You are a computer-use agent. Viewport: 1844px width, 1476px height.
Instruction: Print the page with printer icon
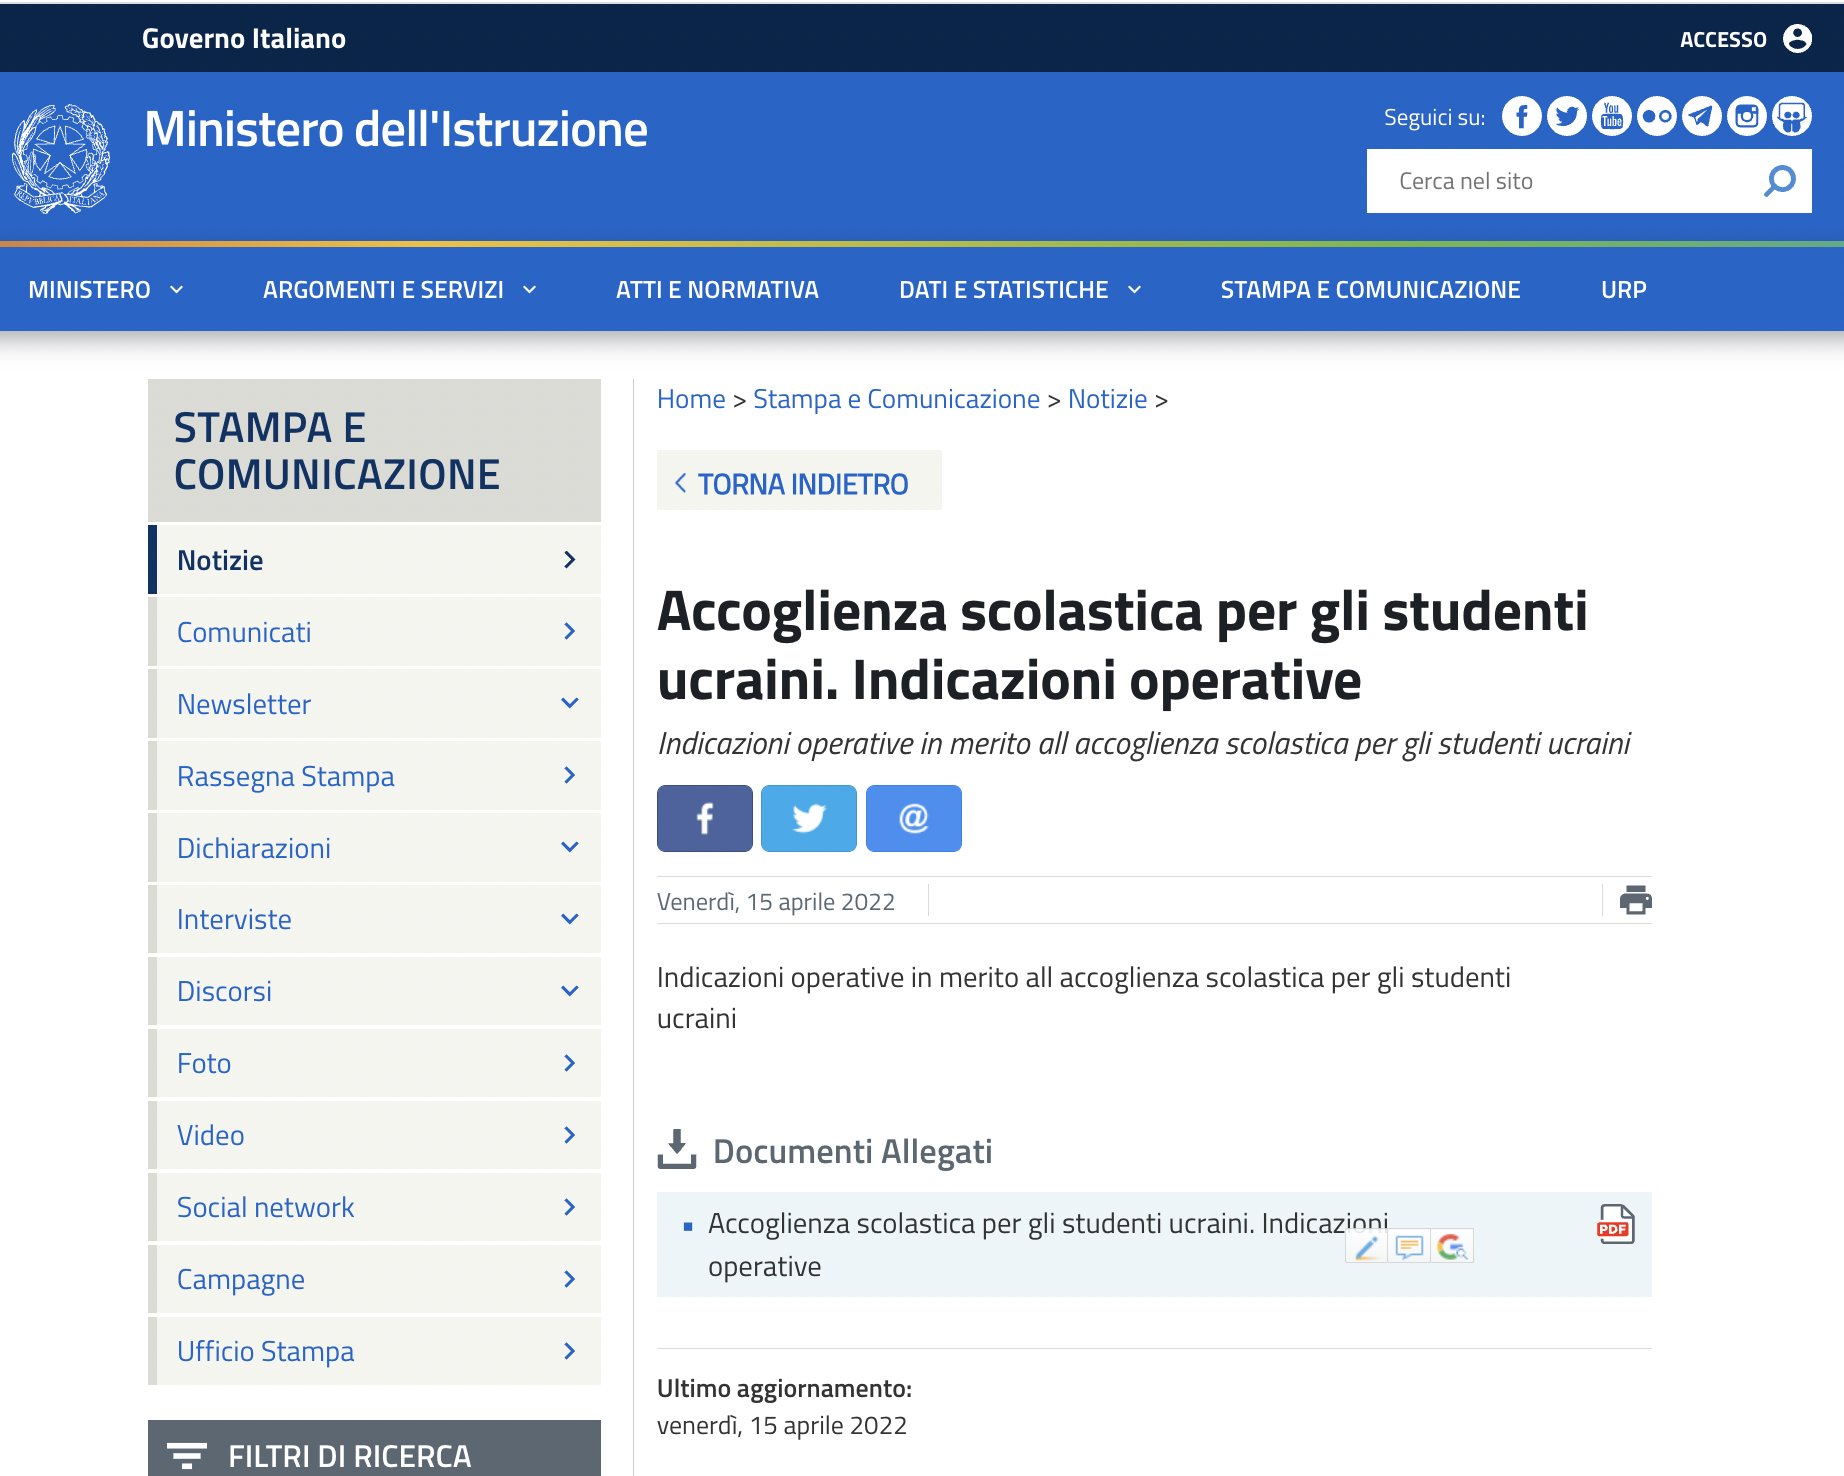1635,900
